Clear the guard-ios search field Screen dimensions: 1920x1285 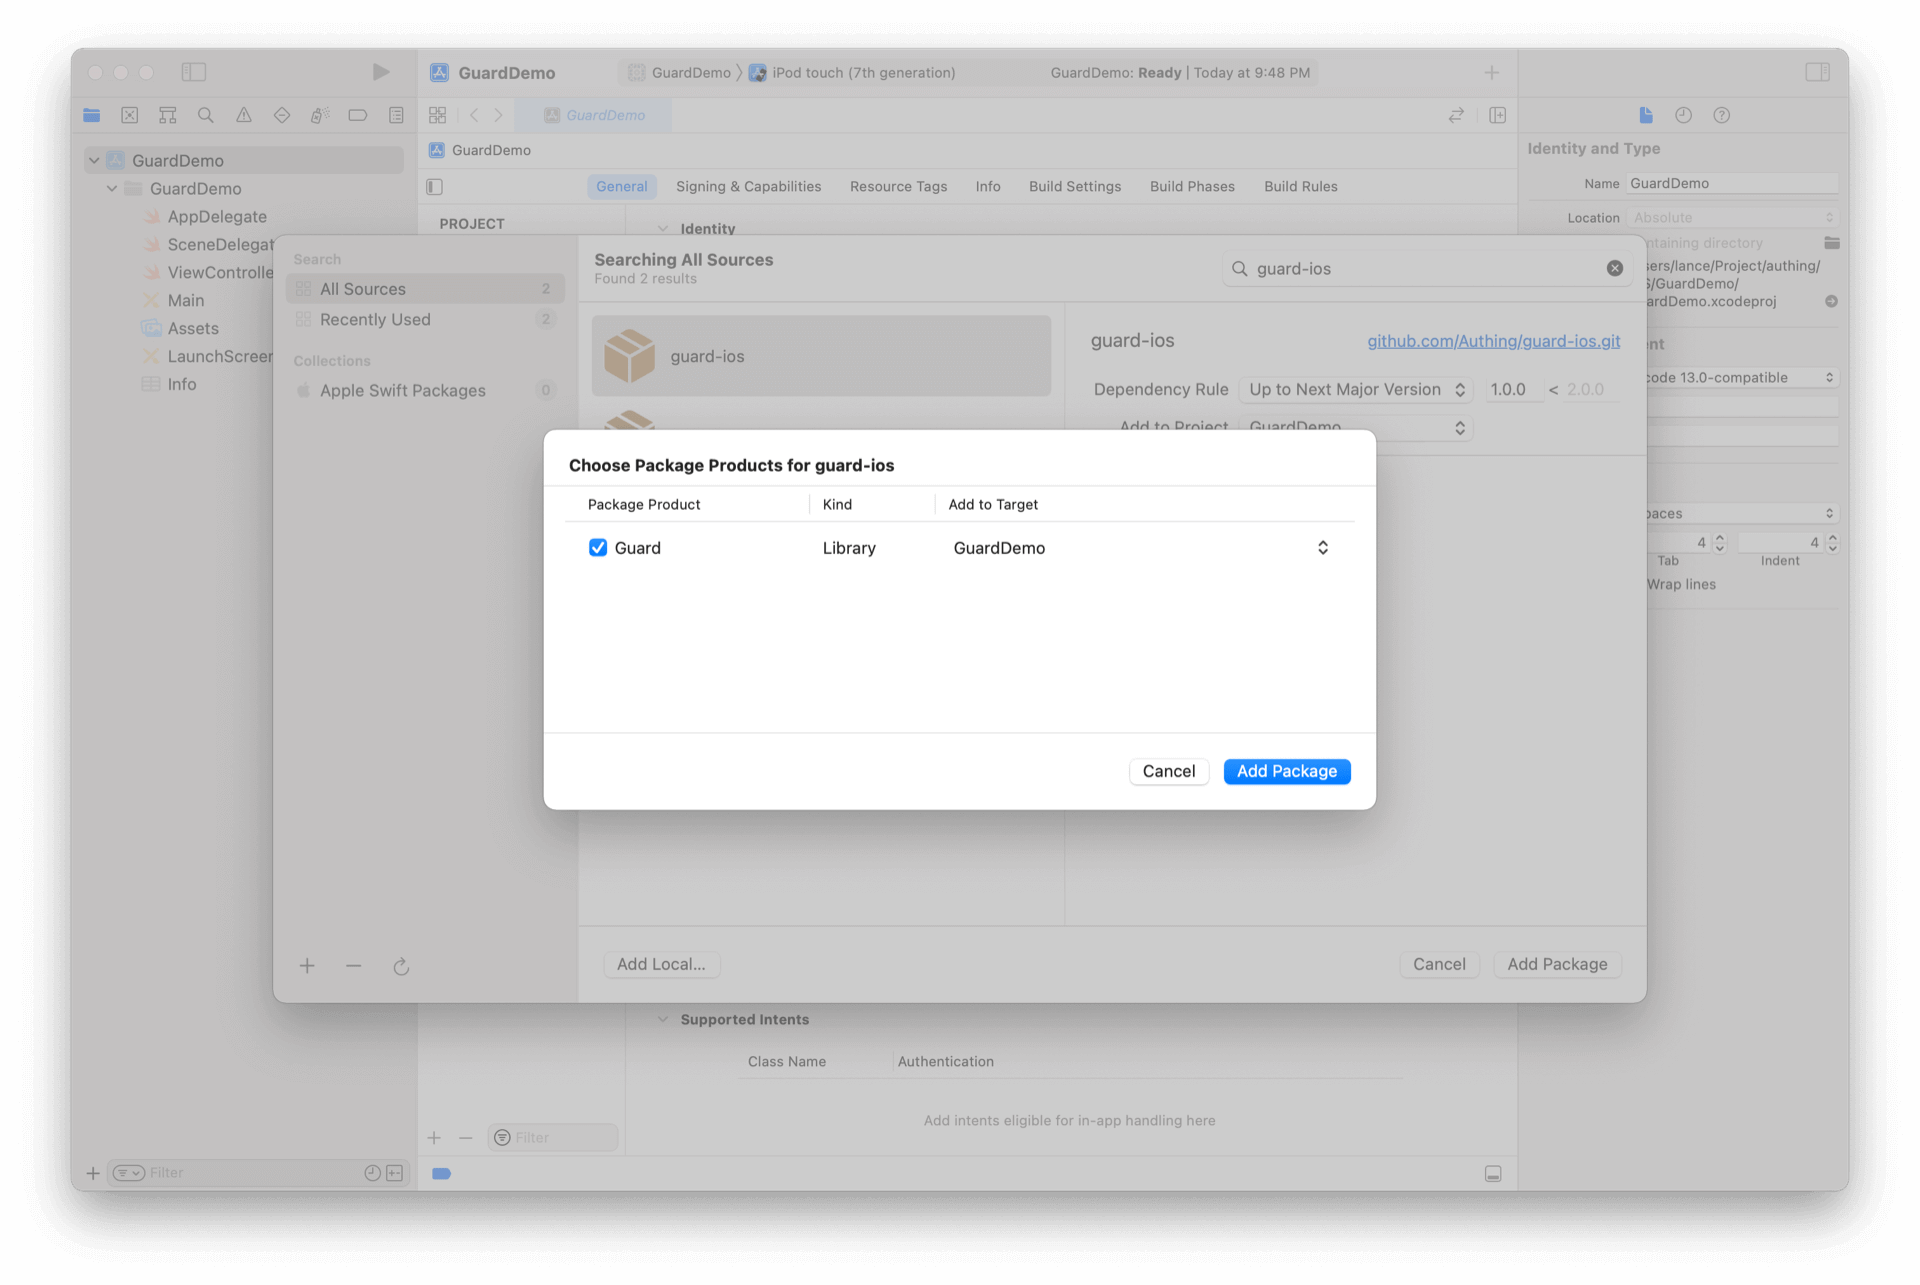[x=1615, y=268]
